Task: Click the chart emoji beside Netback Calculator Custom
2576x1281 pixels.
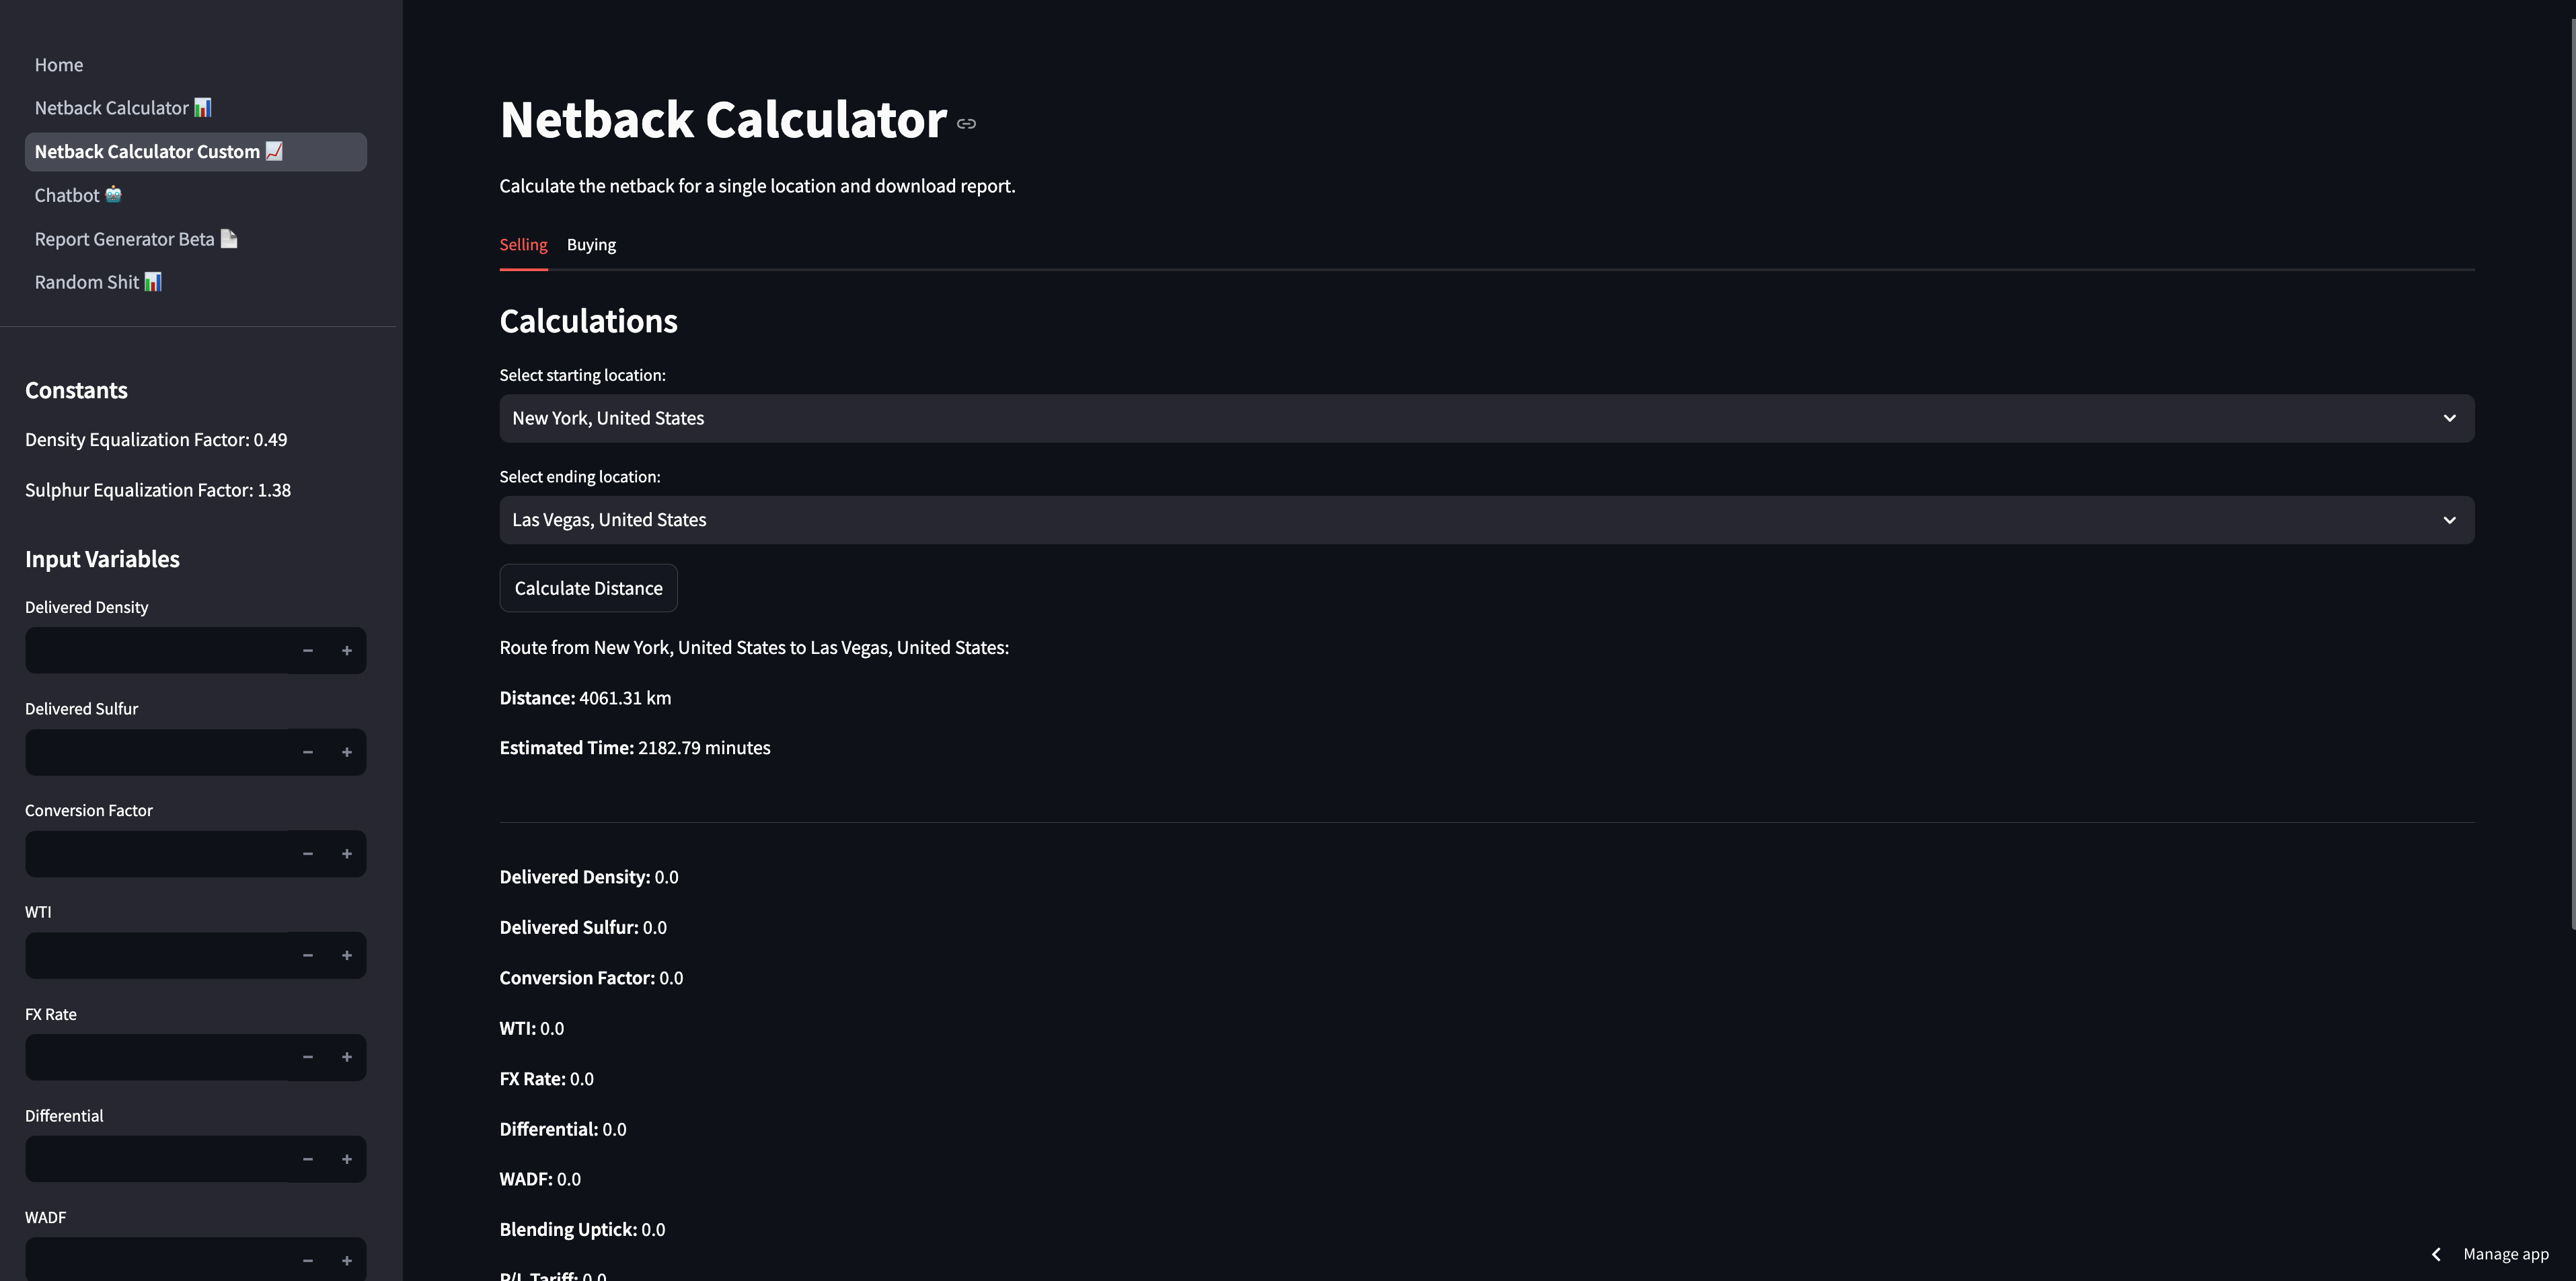Action: 273,151
